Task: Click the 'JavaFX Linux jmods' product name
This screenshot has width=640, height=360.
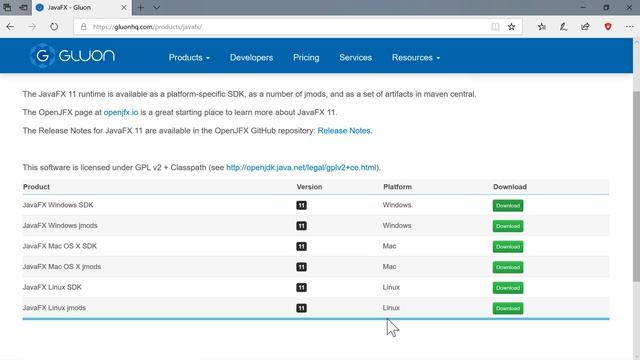Action: (x=54, y=307)
